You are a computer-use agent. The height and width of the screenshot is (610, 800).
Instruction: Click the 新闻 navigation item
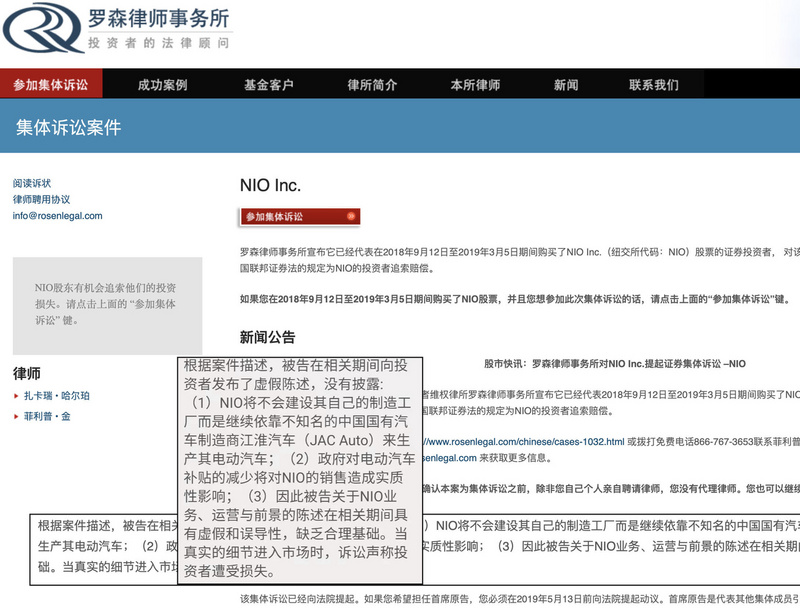(566, 85)
